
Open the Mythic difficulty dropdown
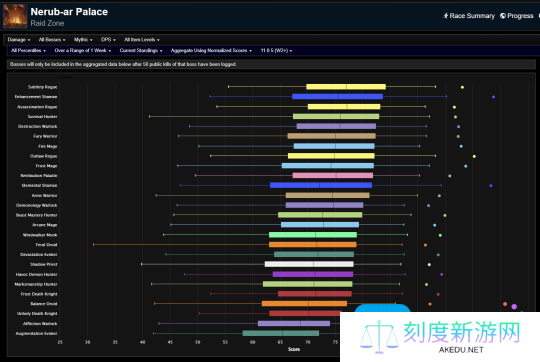(x=83, y=40)
